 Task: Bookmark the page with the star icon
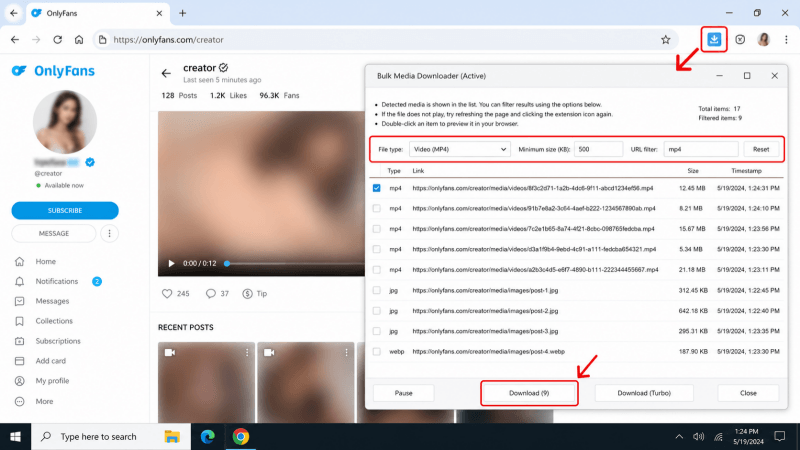665,40
